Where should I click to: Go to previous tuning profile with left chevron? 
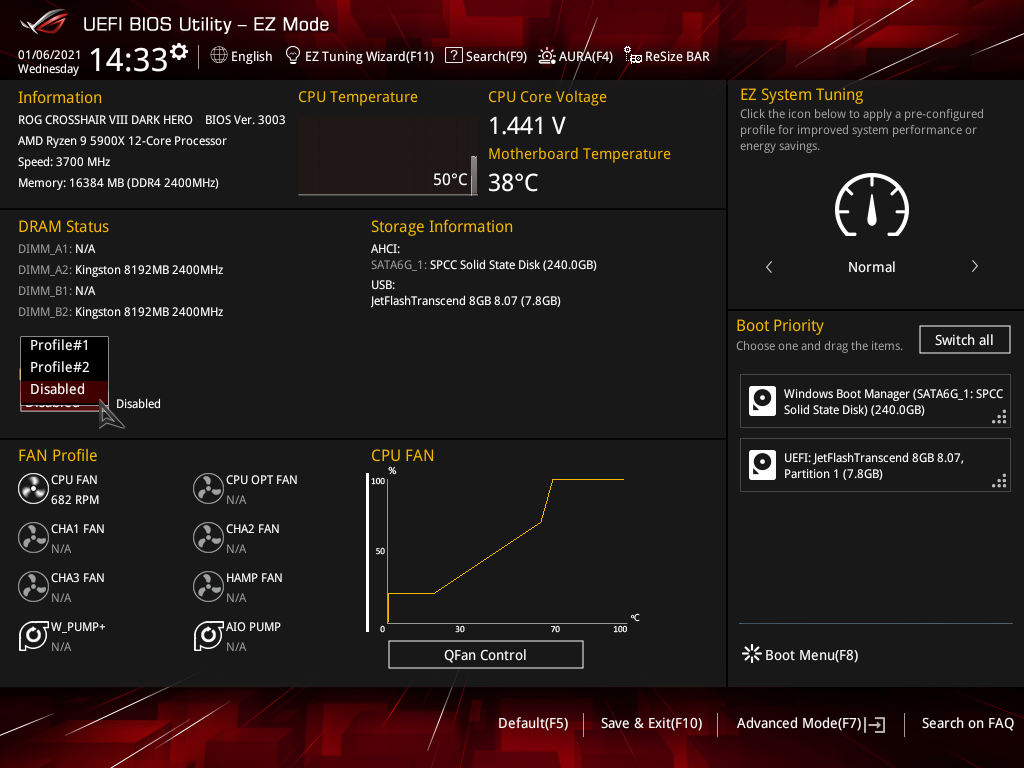click(x=769, y=266)
